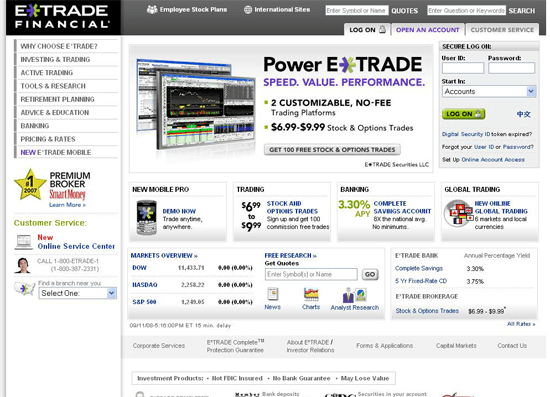Click the Online Service Center laptop icon

pyautogui.click(x=24, y=242)
